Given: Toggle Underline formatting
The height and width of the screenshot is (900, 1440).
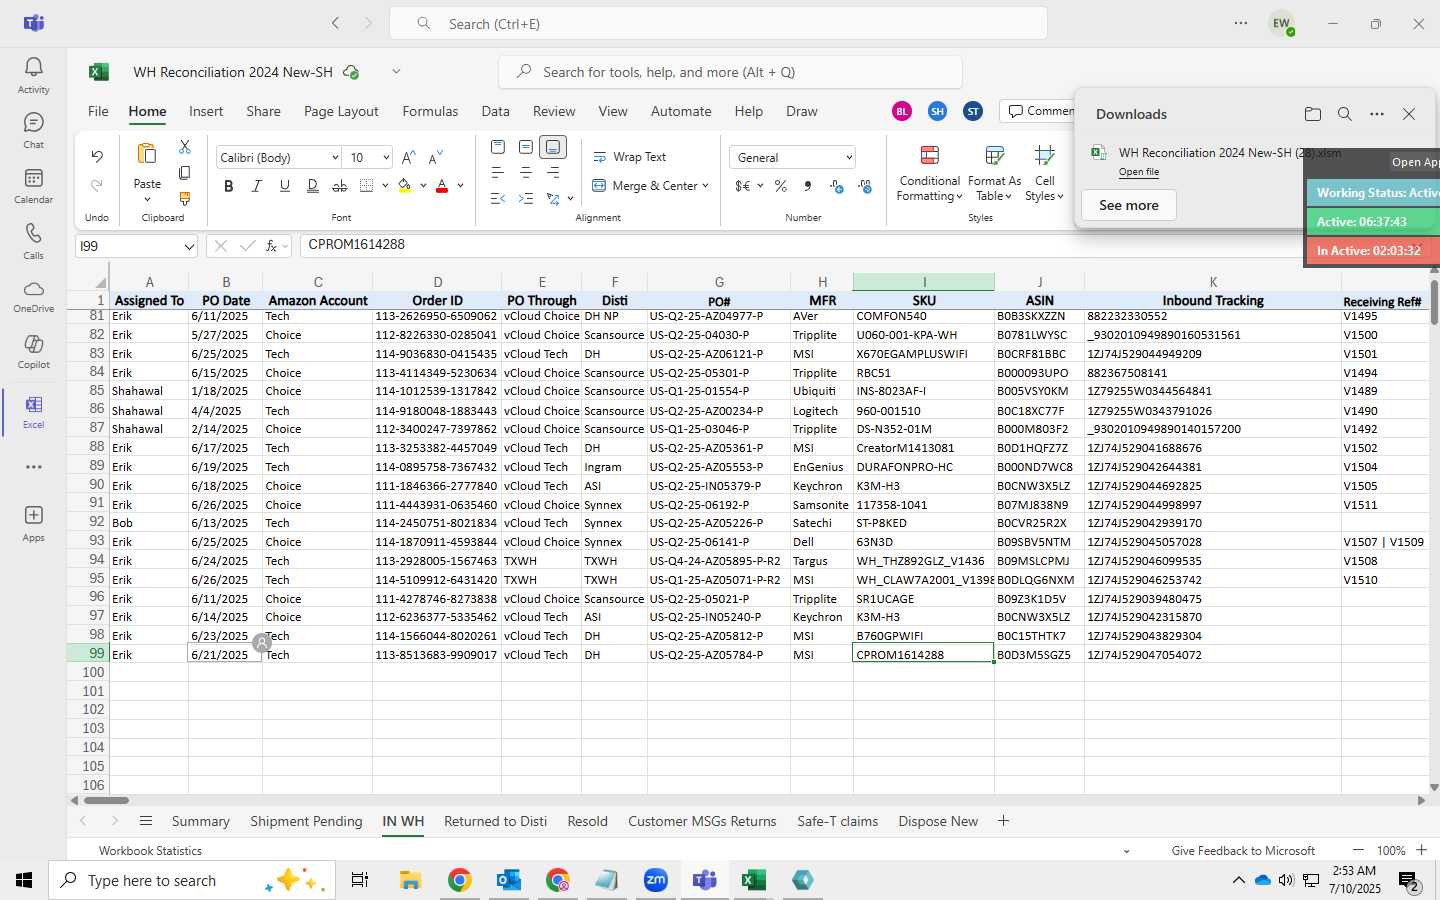Looking at the screenshot, I should (x=285, y=186).
